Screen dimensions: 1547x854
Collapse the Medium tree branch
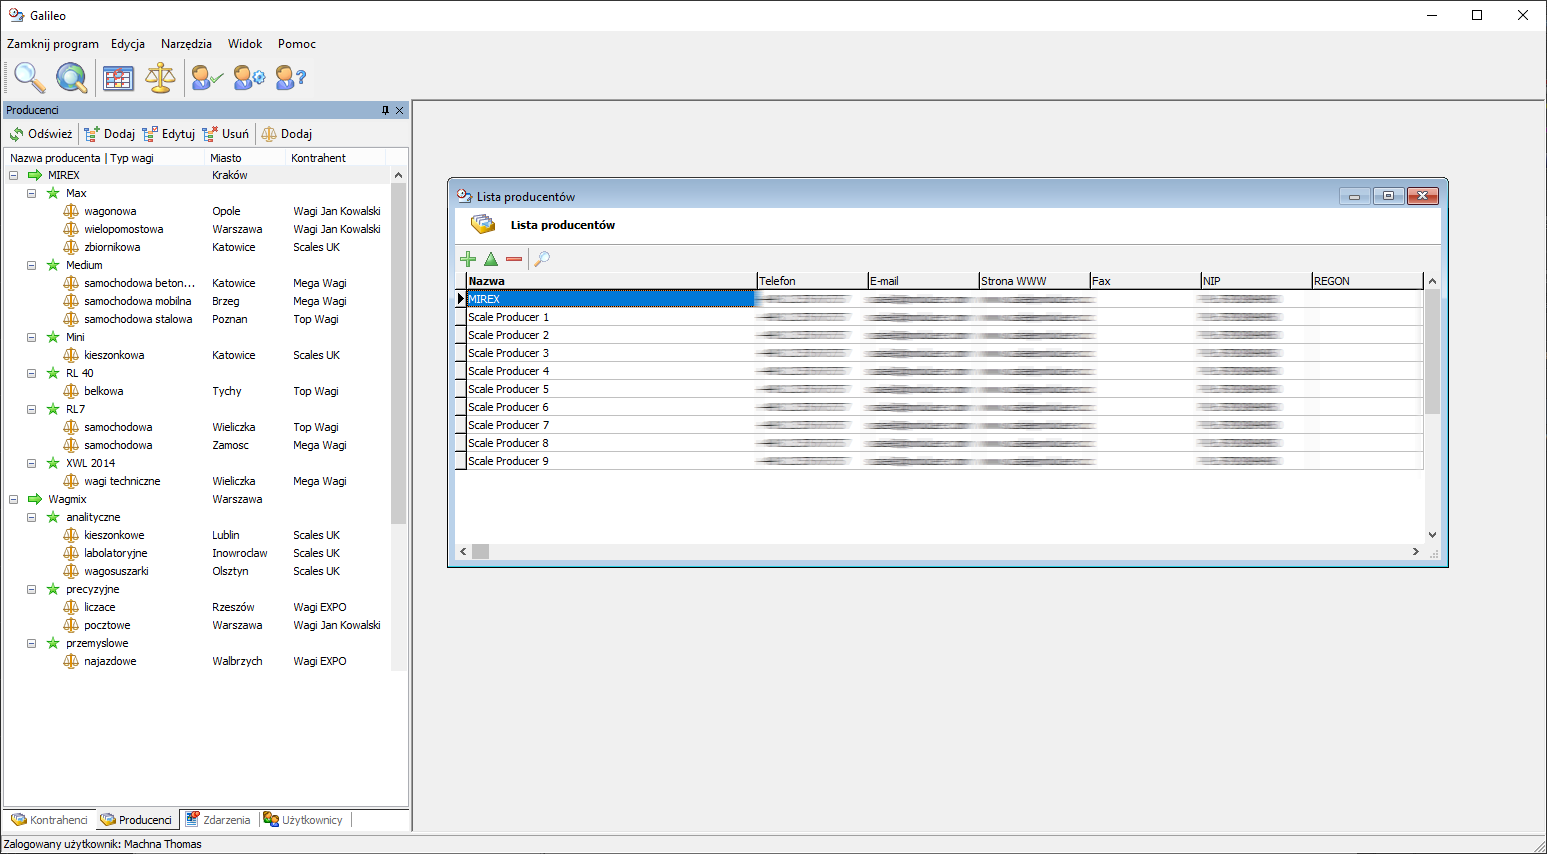coord(32,265)
